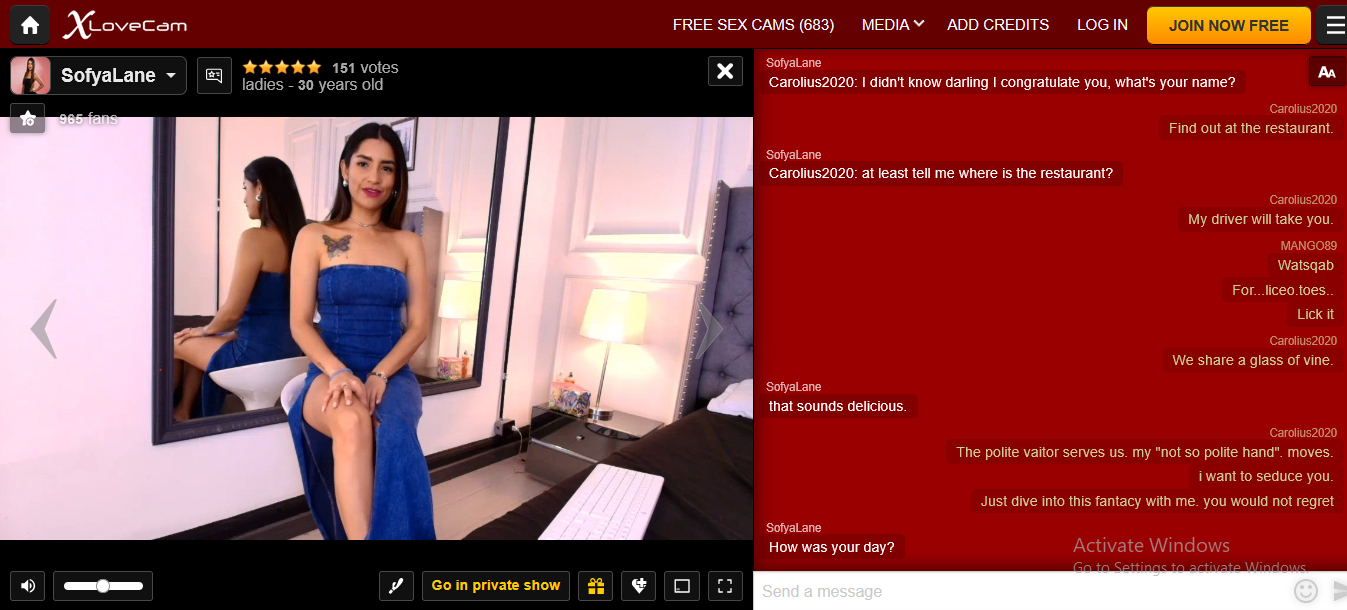Open SofyaLane's profile card icon

pyautogui.click(x=214, y=75)
